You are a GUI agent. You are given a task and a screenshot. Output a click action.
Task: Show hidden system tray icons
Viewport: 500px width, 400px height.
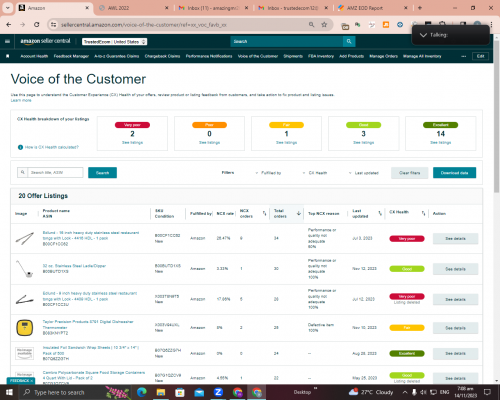pyautogui.click(x=405, y=392)
